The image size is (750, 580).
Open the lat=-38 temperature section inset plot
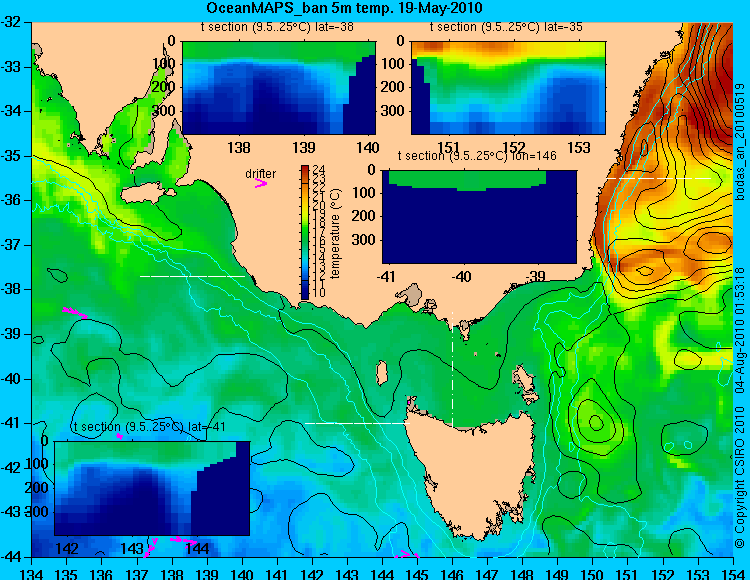[279, 88]
